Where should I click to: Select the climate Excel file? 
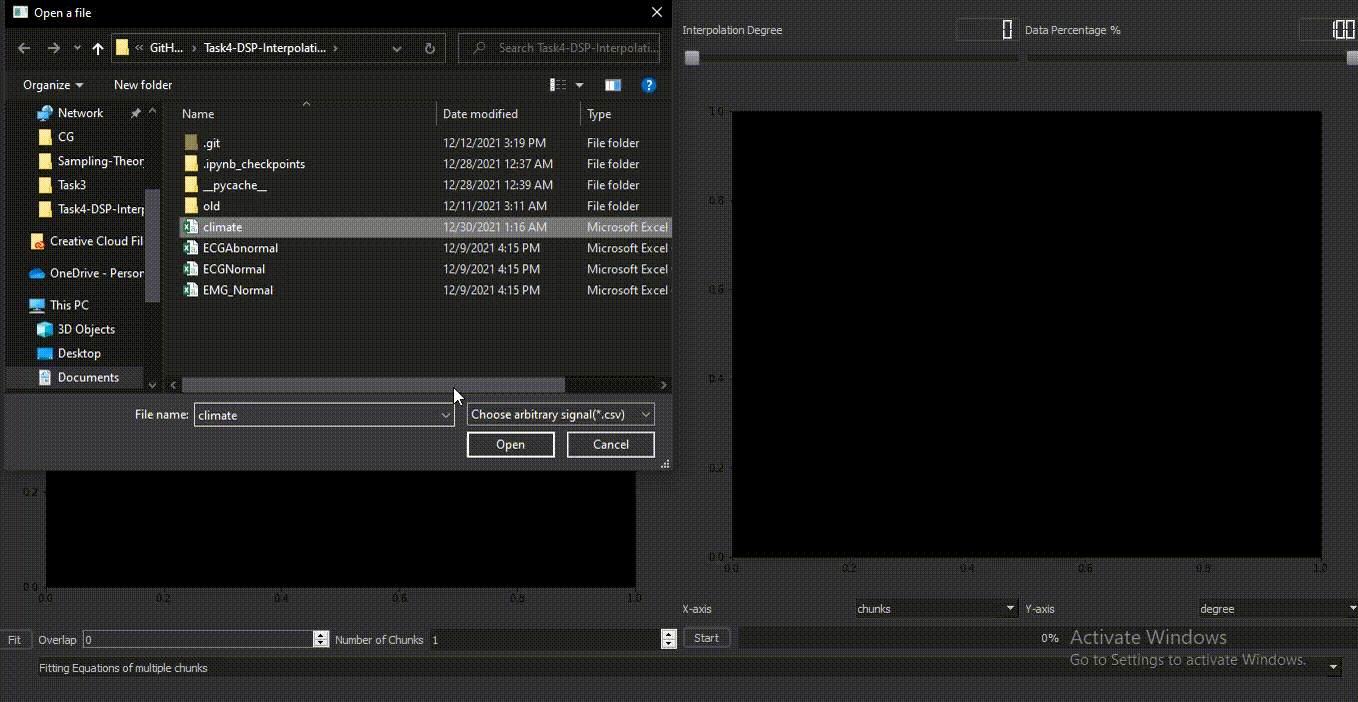pos(425,227)
